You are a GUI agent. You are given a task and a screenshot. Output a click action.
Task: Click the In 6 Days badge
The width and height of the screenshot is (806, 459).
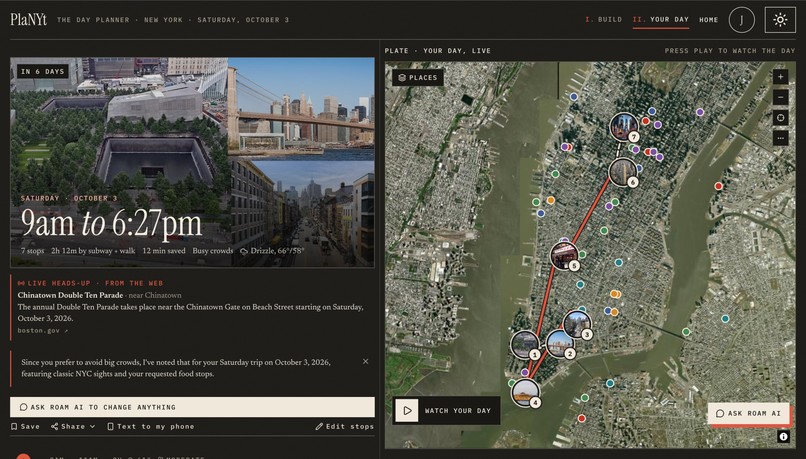43,71
